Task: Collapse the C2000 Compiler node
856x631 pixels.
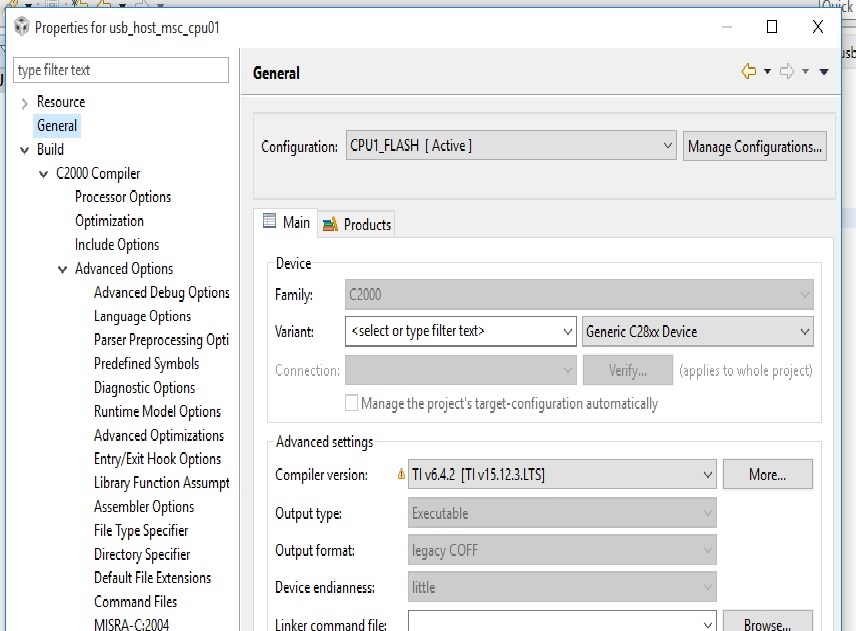Action: click(x=44, y=174)
